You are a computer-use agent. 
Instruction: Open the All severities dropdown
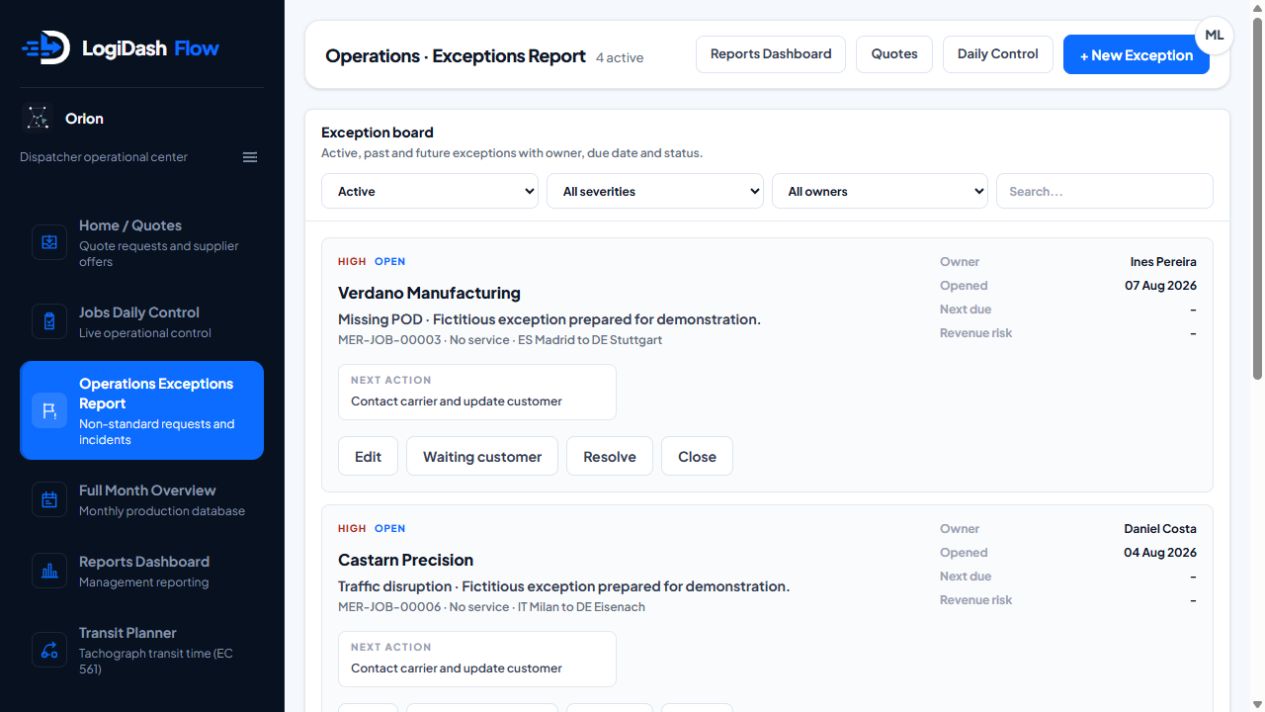655,191
